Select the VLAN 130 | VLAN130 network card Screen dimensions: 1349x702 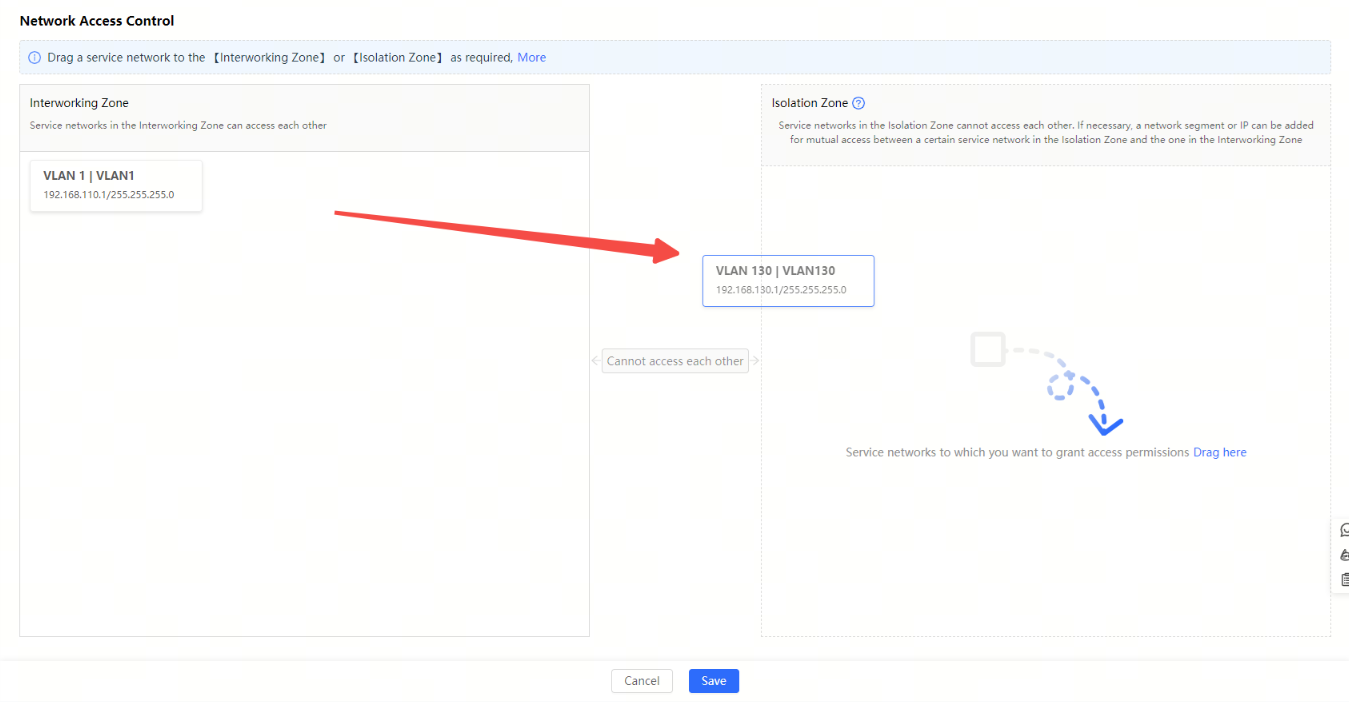click(x=788, y=280)
